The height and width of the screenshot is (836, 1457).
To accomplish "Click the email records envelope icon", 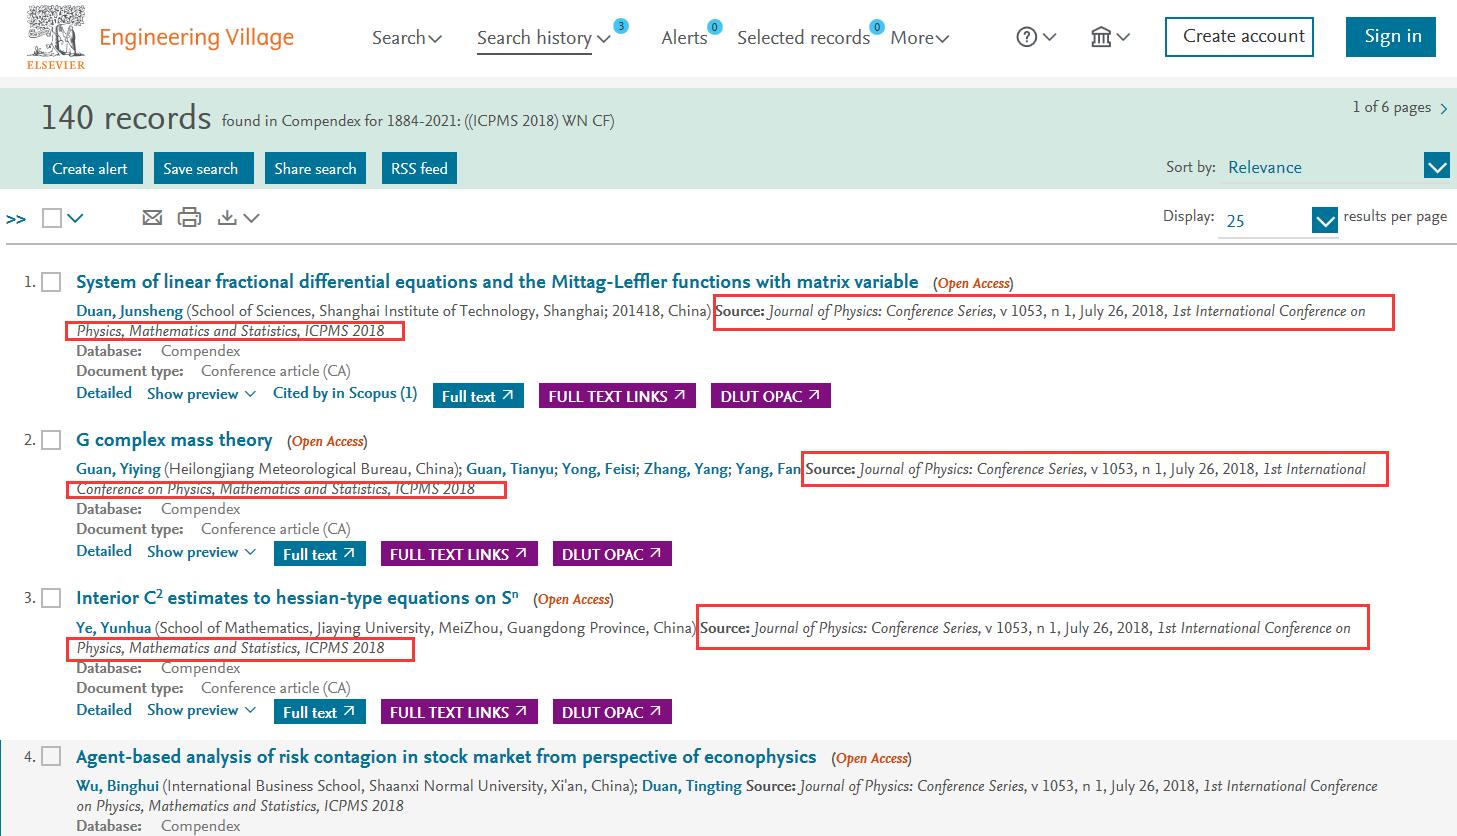I will click(x=152, y=217).
